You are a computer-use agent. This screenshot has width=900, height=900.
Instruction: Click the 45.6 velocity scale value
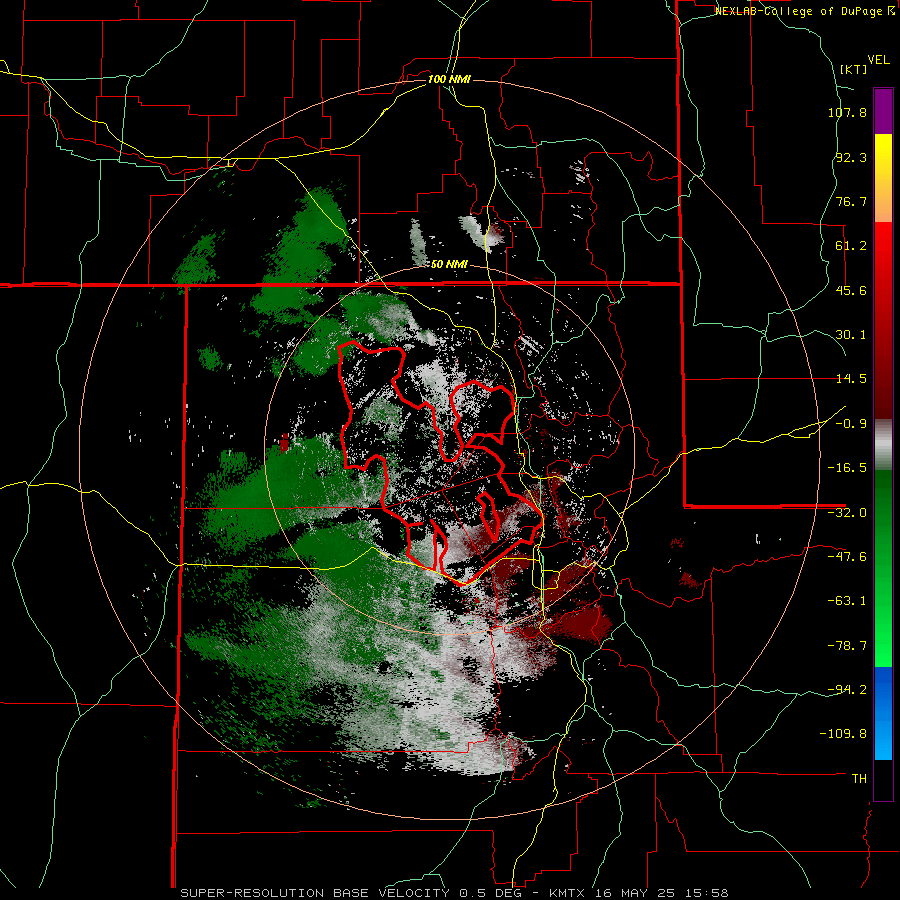click(x=851, y=290)
